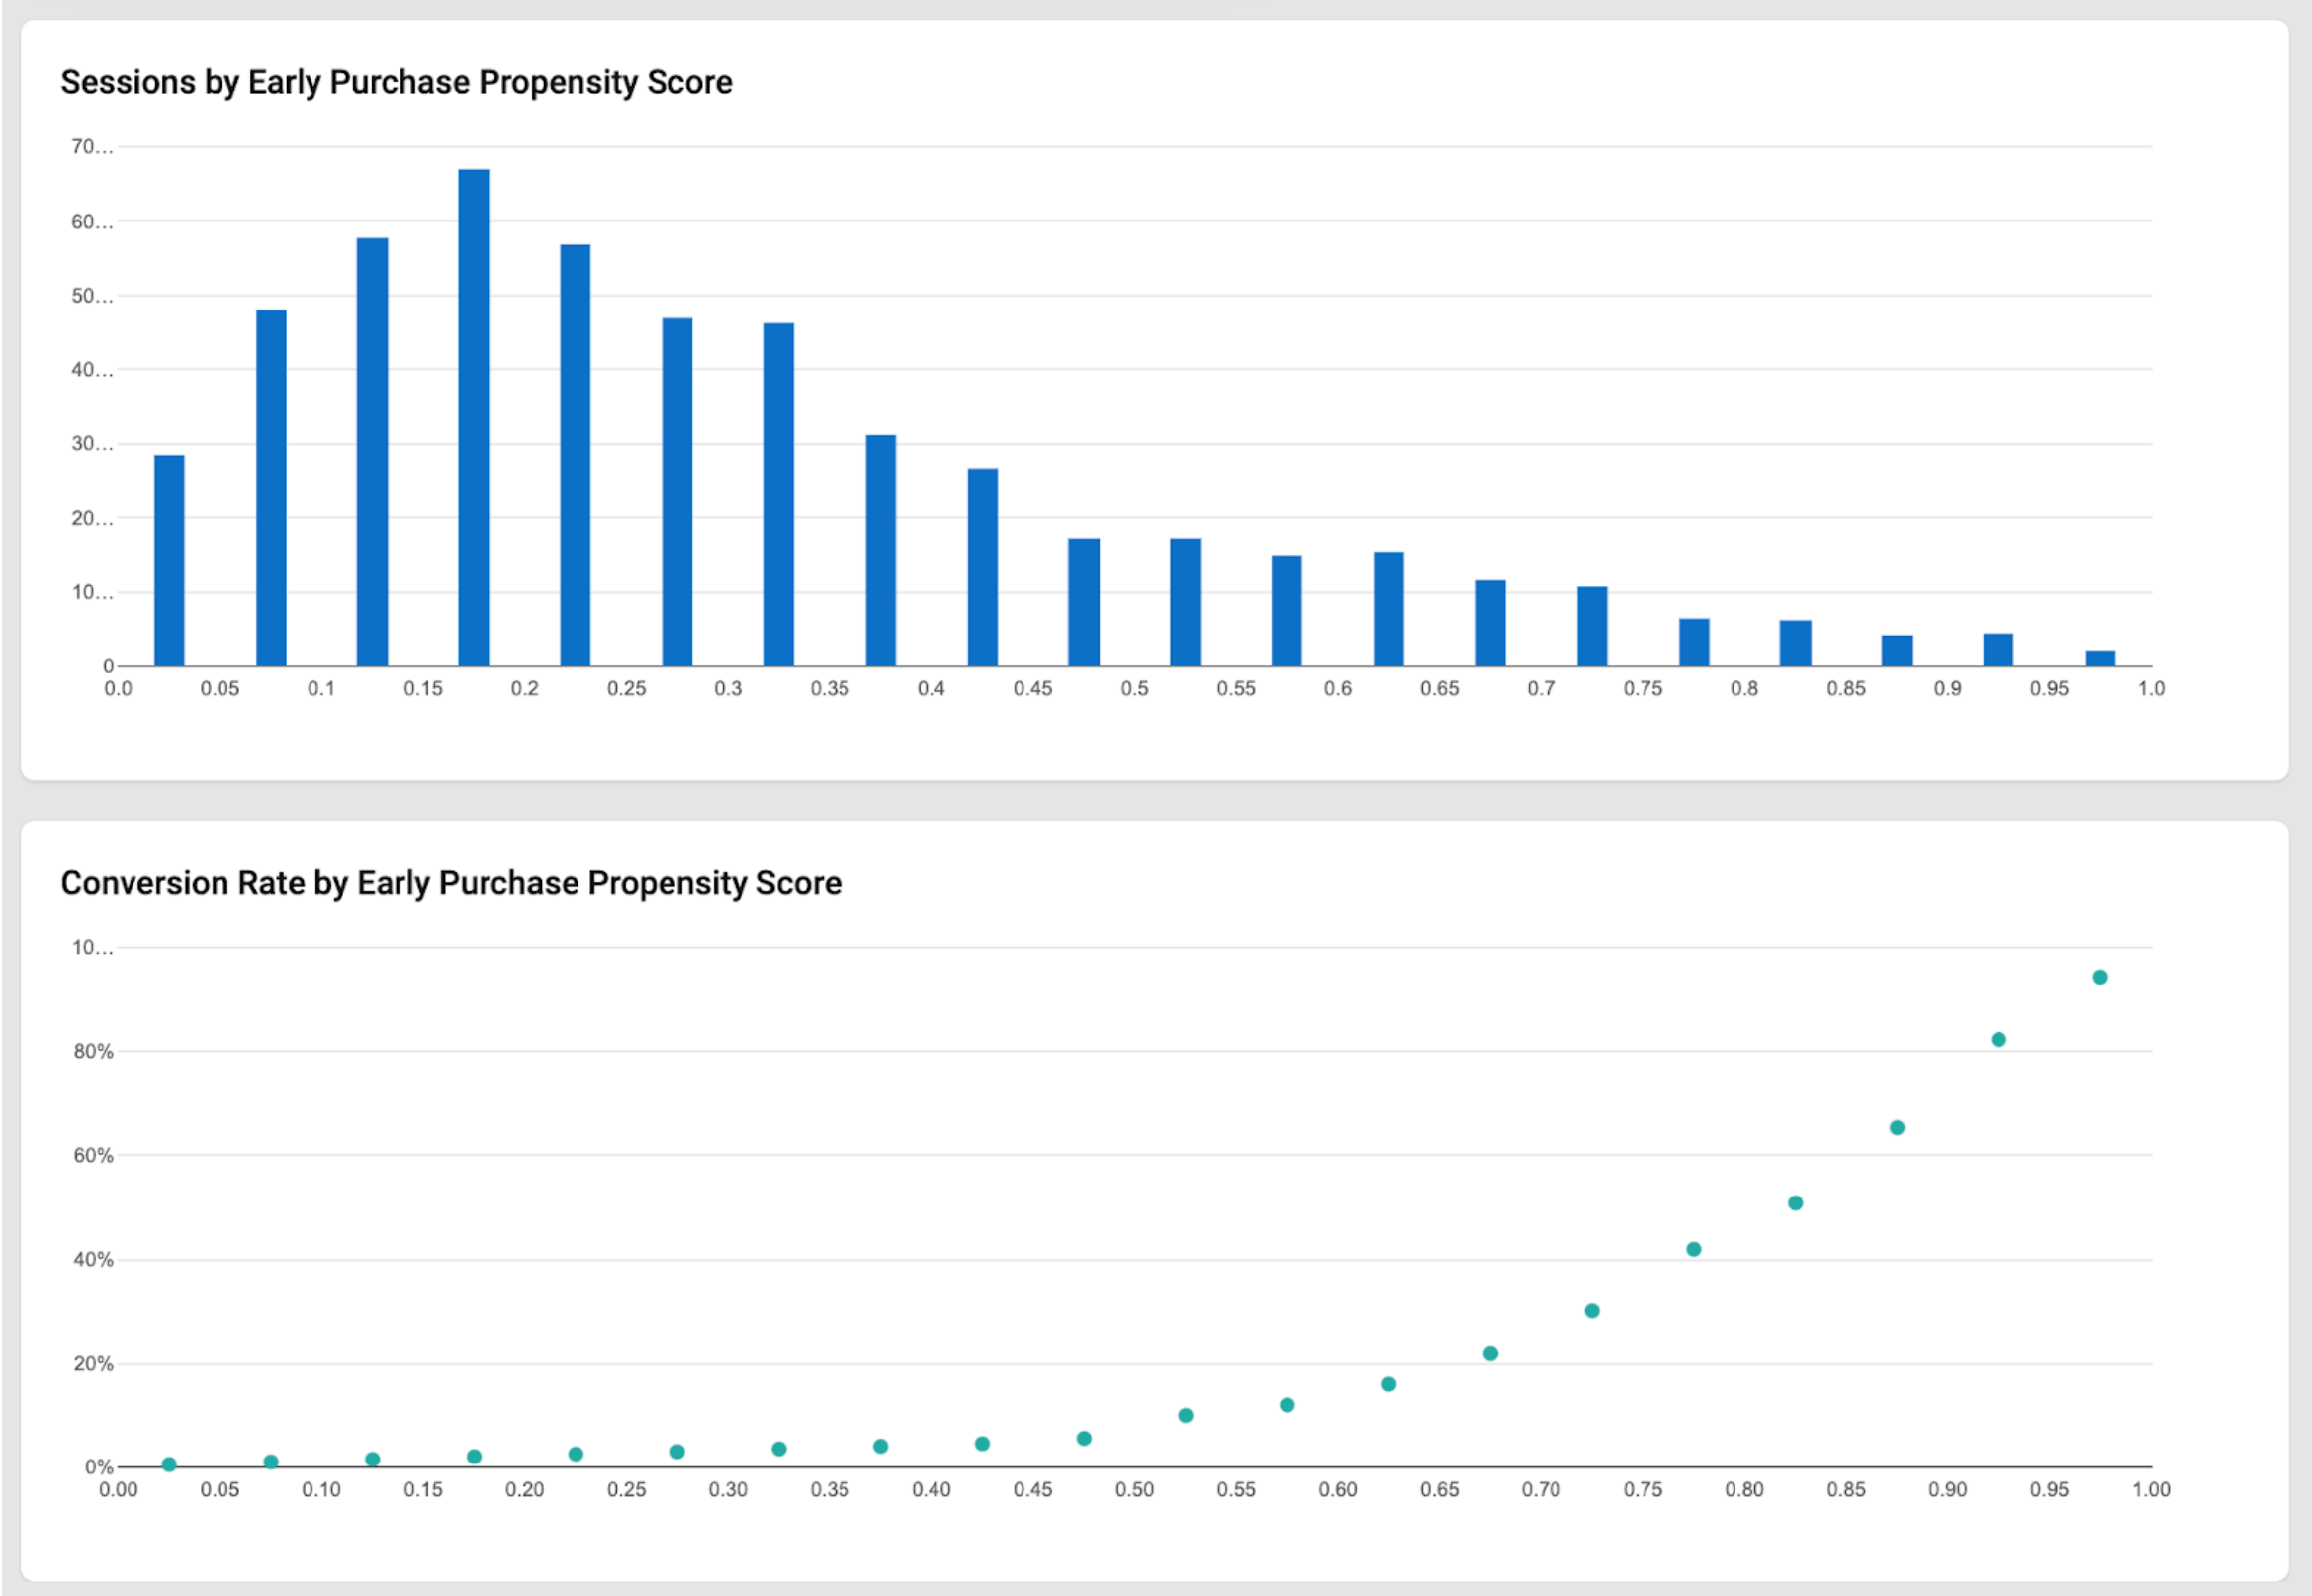Click the 'Sessions by Early Purchase Propensity Score' title
This screenshot has width=2312, height=1596.
pos(396,82)
